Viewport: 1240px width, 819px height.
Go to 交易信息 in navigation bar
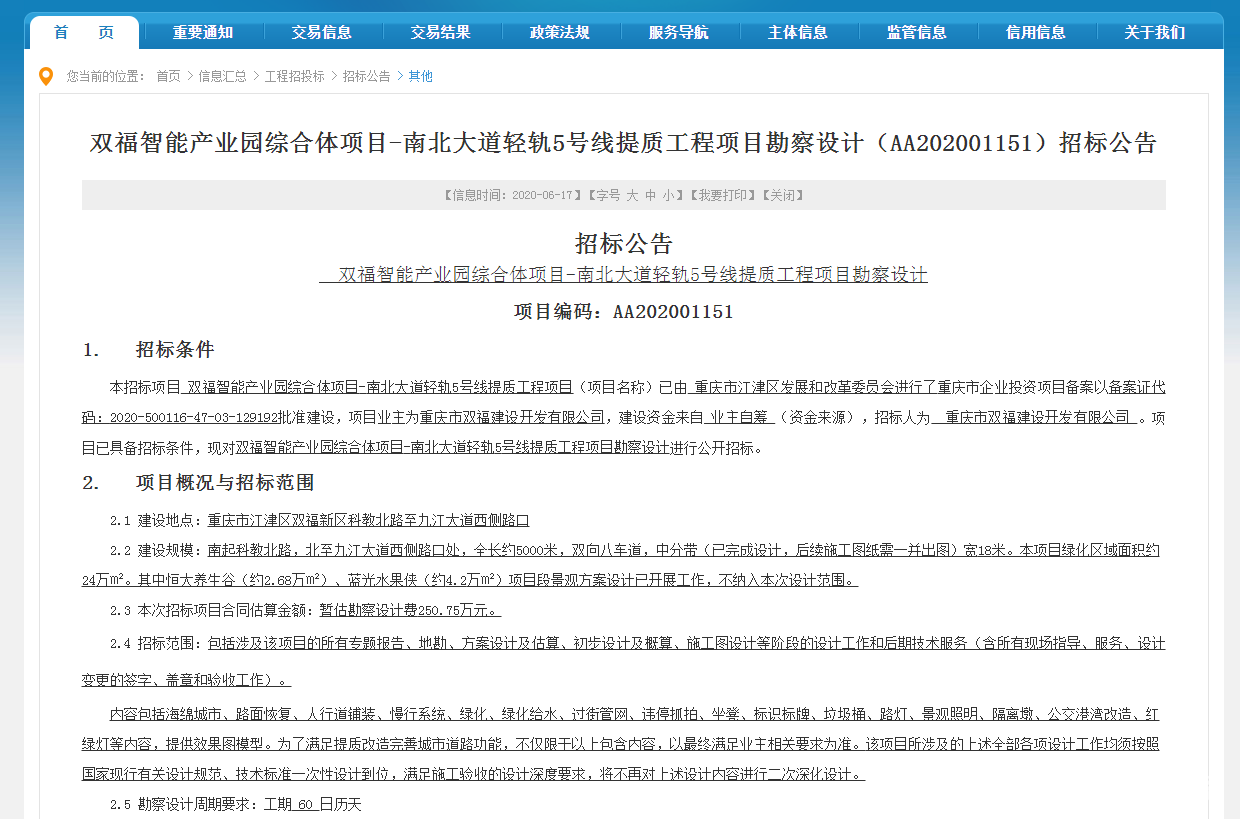click(x=322, y=33)
